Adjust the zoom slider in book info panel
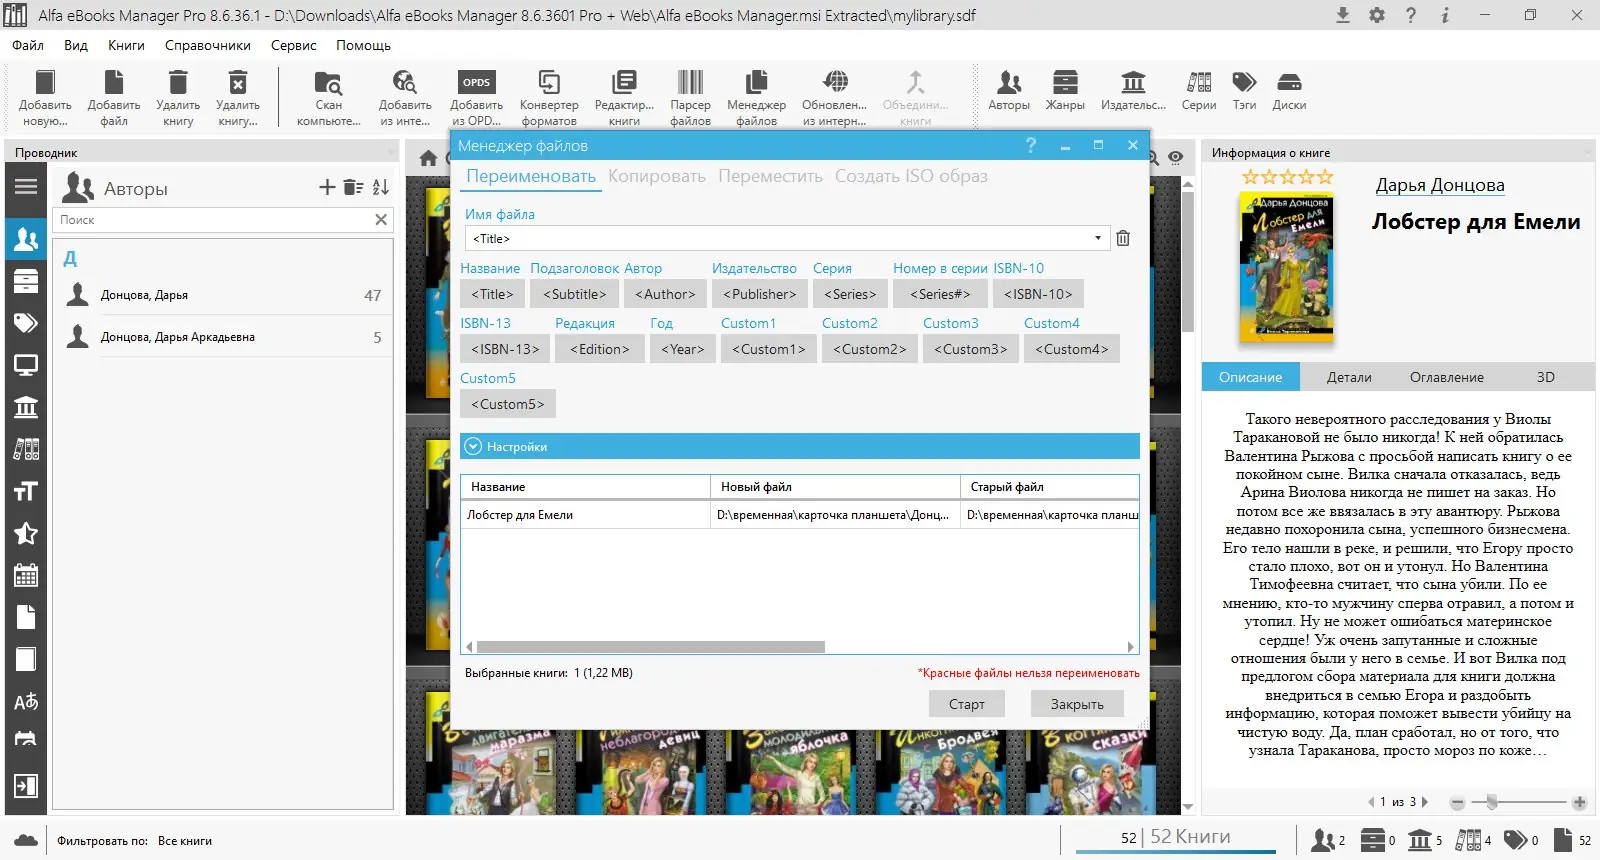The height and width of the screenshot is (860, 1600). point(1492,802)
